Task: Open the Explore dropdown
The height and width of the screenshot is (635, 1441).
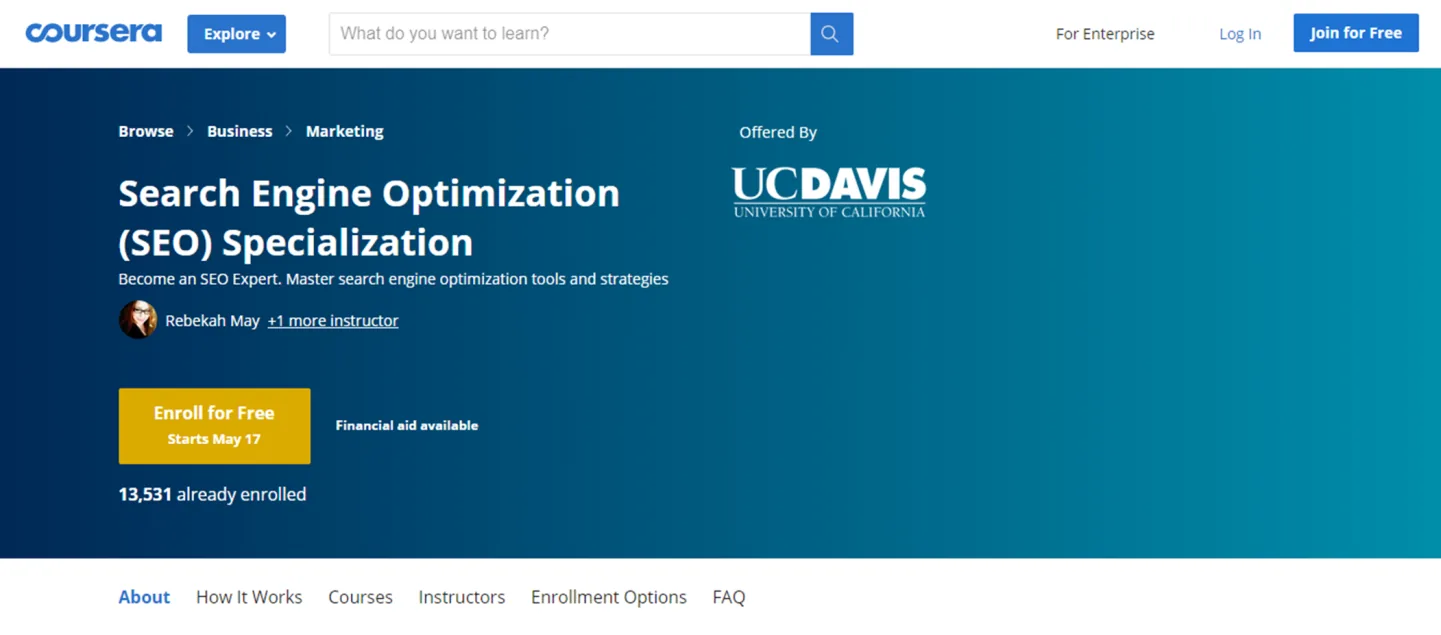Action: 236,33
